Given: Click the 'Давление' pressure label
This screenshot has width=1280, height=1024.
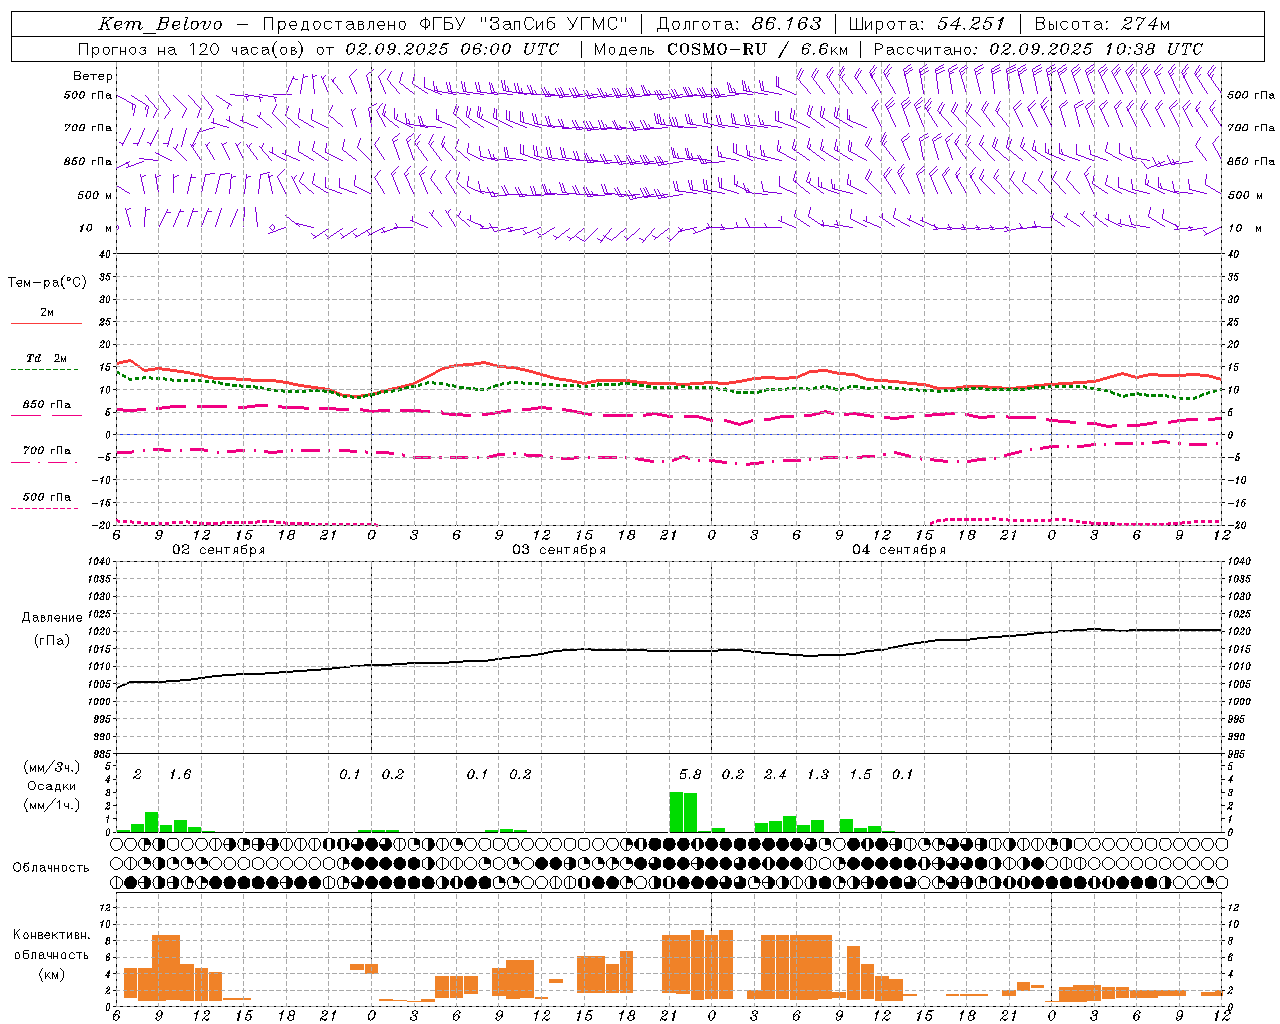Looking at the screenshot, I should [52, 618].
